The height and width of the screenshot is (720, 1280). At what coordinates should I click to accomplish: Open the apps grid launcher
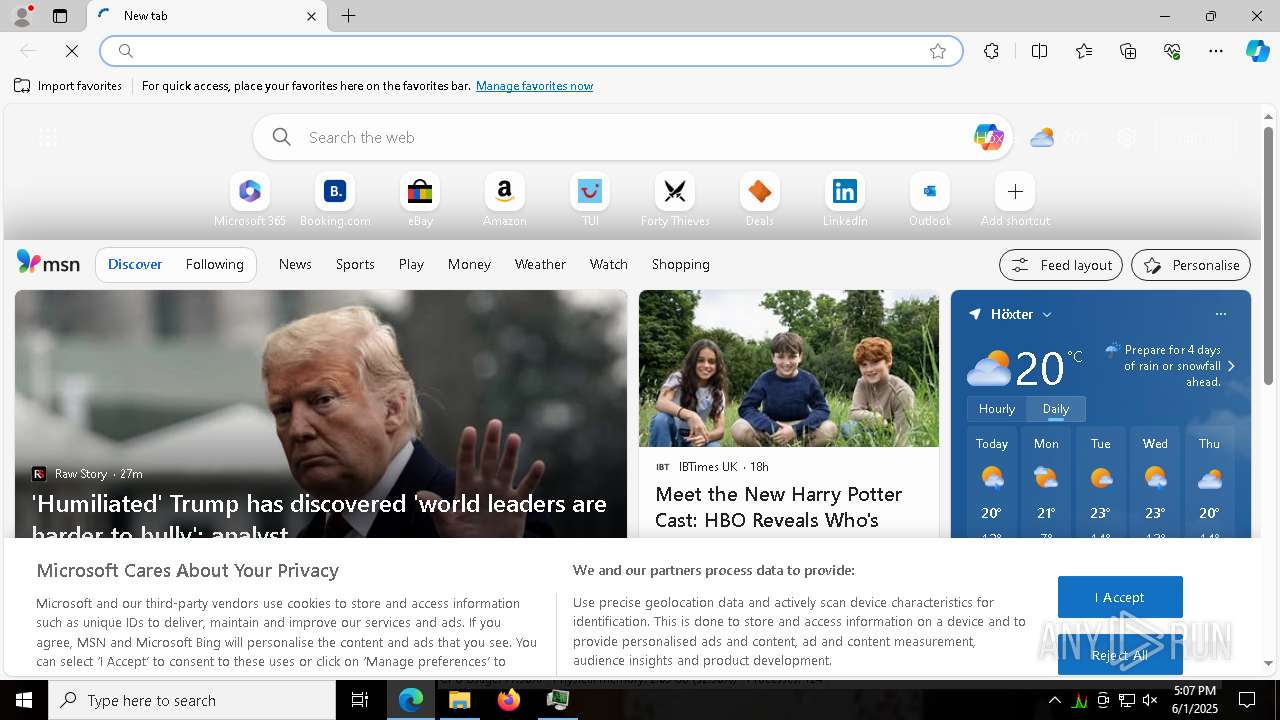coord(48,137)
